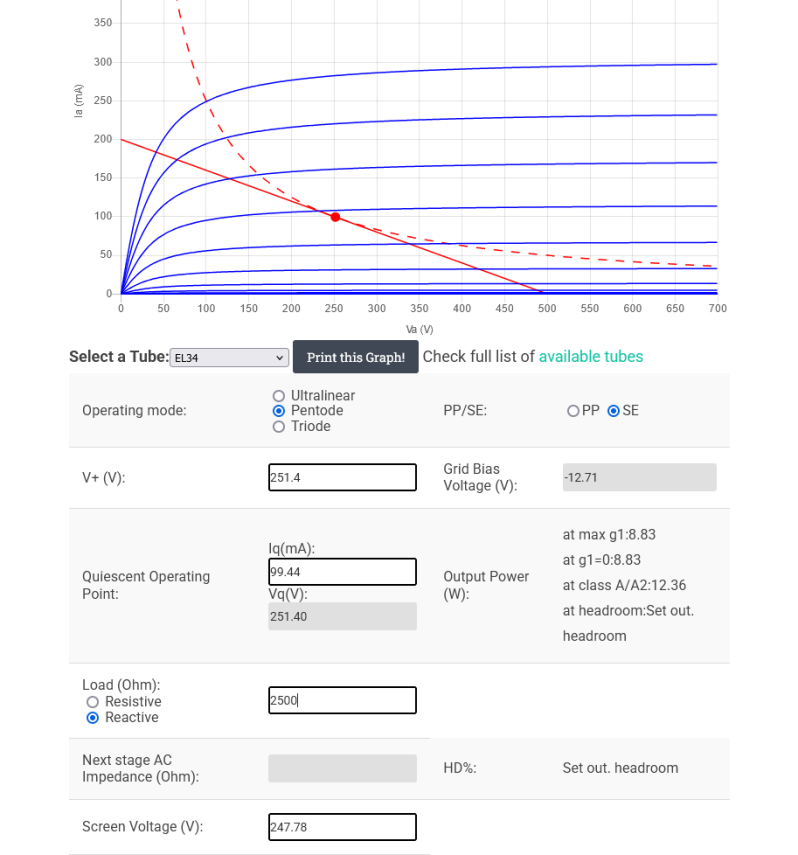The width and height of the screenshot is (798, 855).
Task: Switch to PP push-pull configuration
Action: pyautogui.click(x=573, y=411)
